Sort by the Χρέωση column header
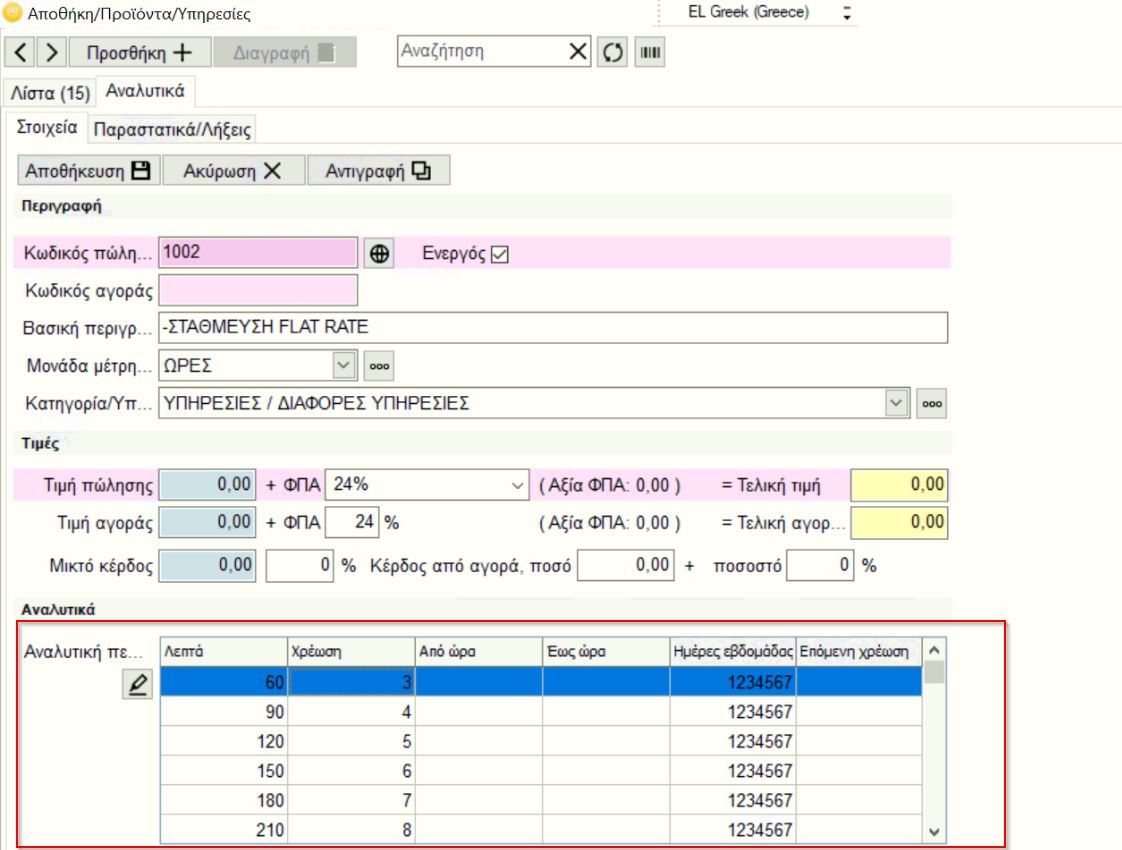The width and height of the screenshot is (1122, 850). pos(351,652)
